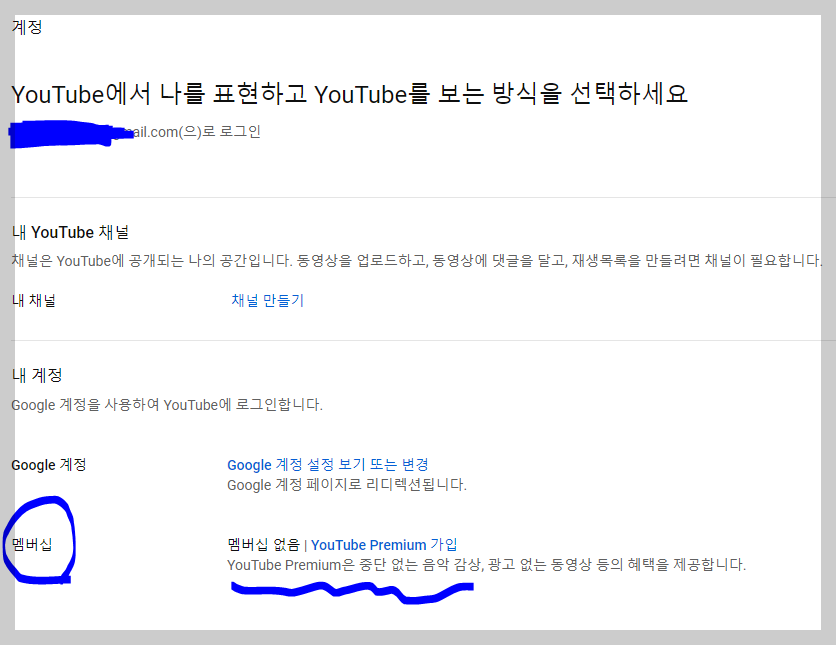Click the '내 채널' row label
The width and height of the screenshot is (836, 645).
point(34,301)
